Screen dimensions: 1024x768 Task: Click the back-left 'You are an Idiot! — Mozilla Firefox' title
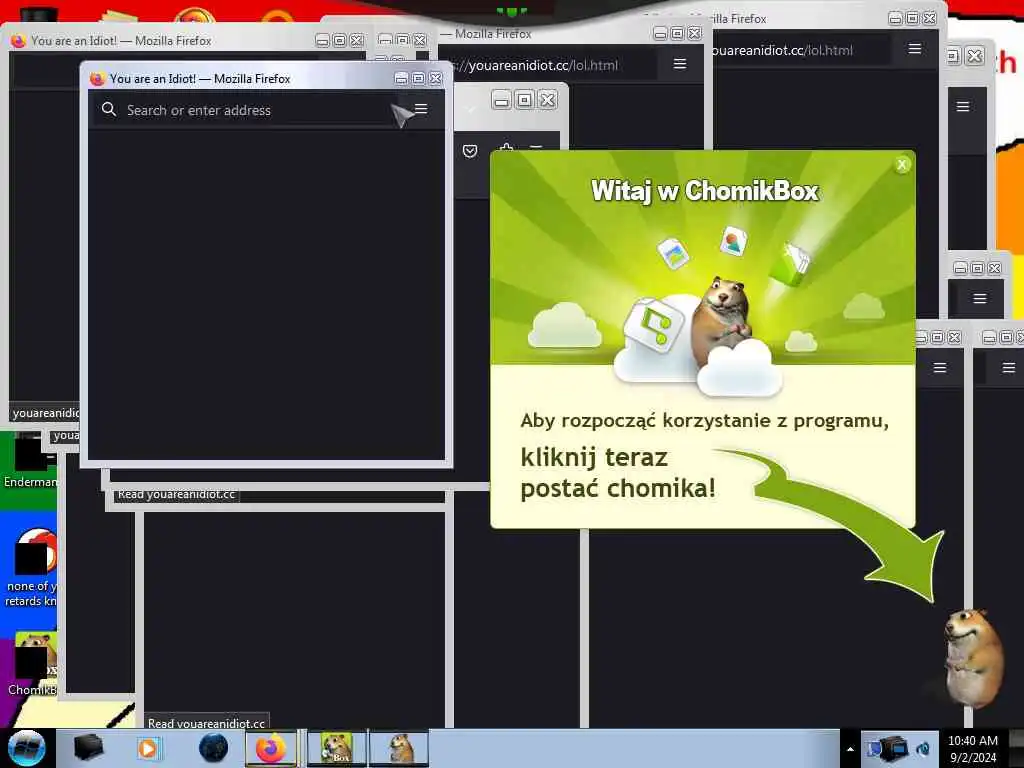point(121,40)
